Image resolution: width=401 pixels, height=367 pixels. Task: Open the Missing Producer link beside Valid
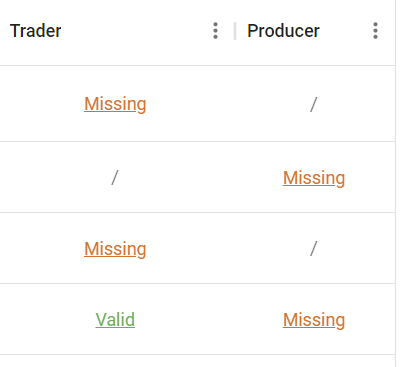pyautogui.click(x=314, y=320)
